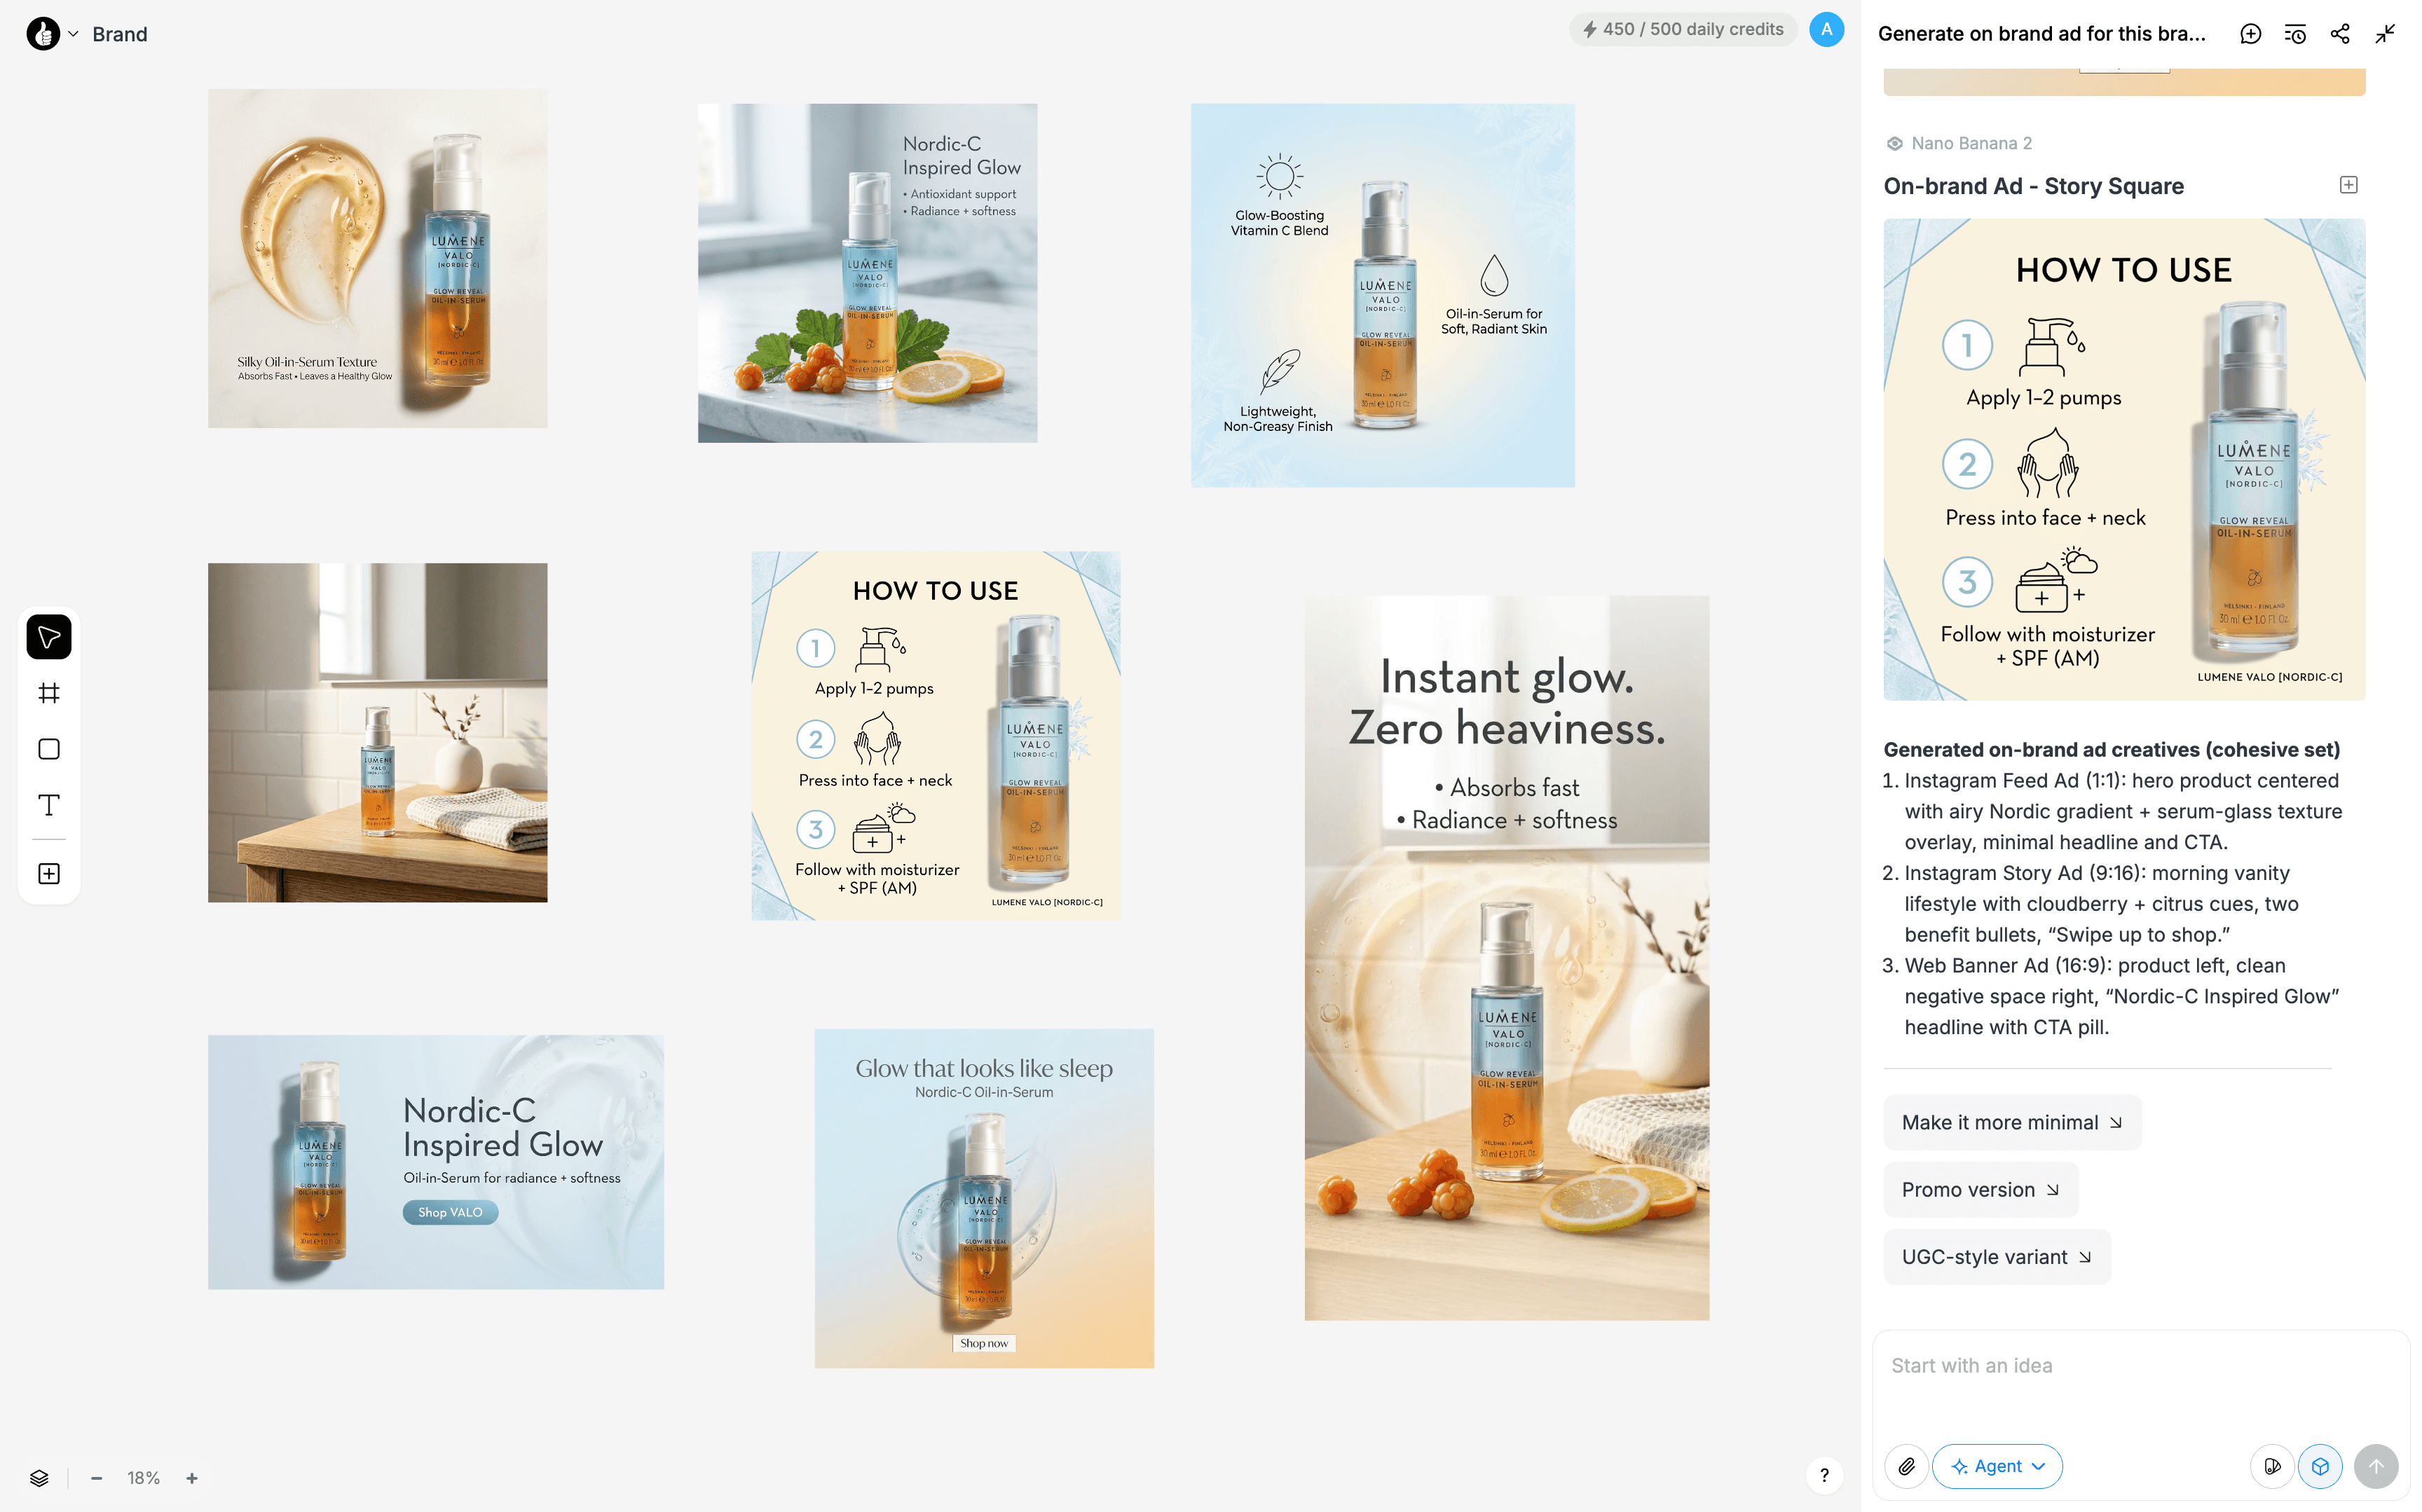This screenshot has height=1512, width=2422.
Task: Add Story Square ad to canvas
Action: pos(2348,185)
